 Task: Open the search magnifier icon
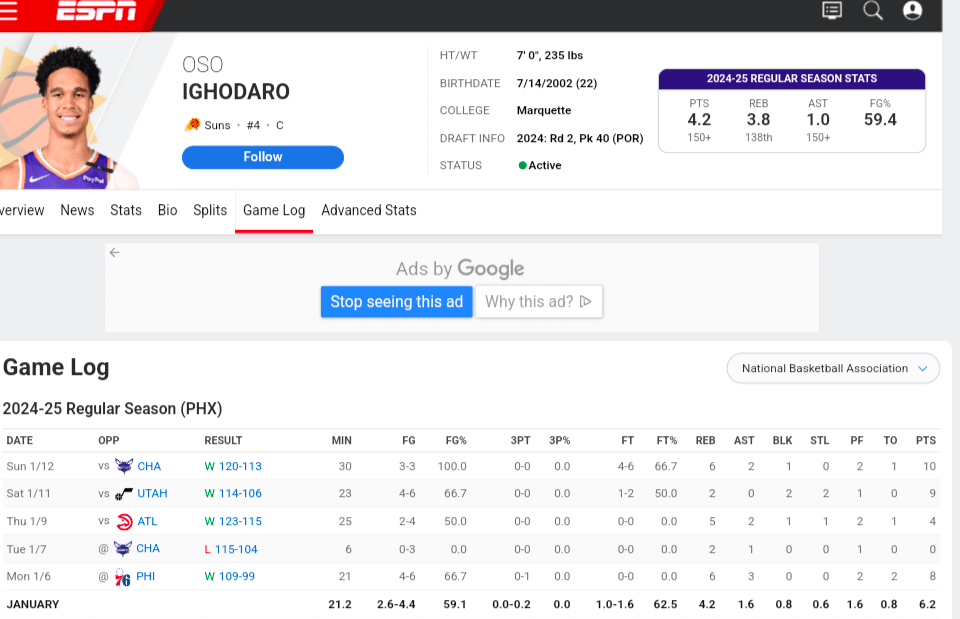[x=873, y=11]
